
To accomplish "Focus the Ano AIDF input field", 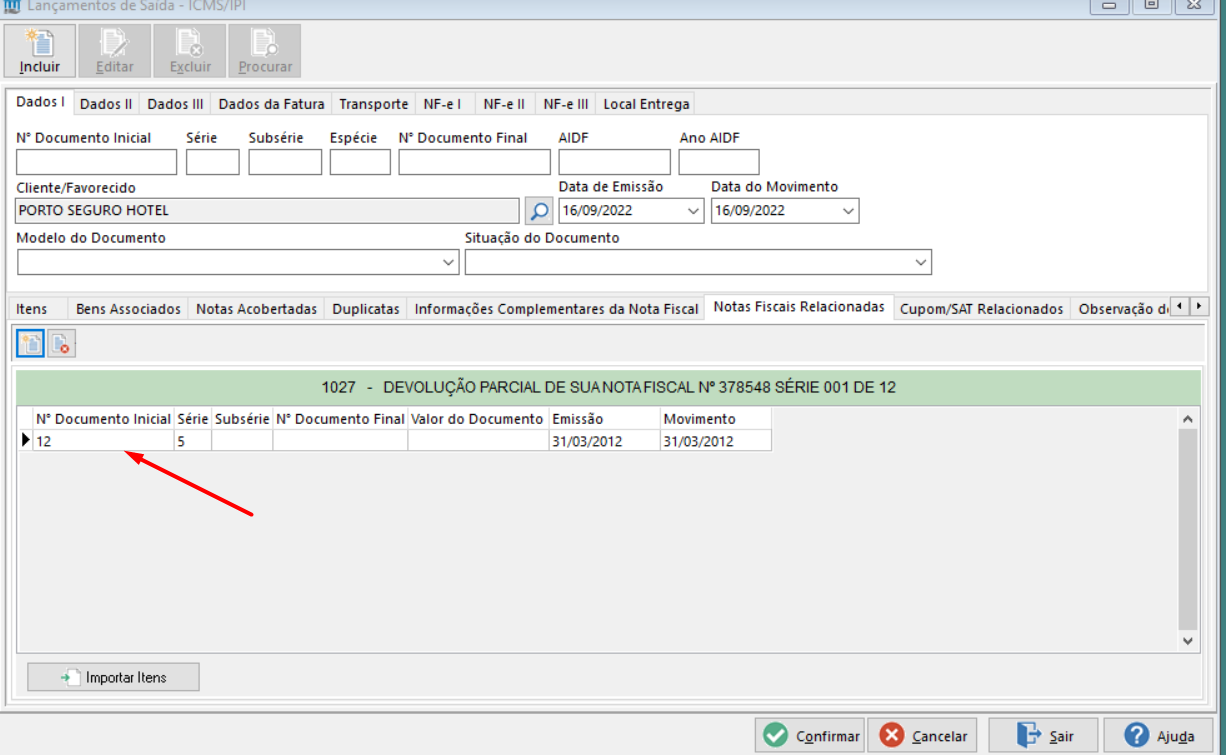I will pos(719,162).
